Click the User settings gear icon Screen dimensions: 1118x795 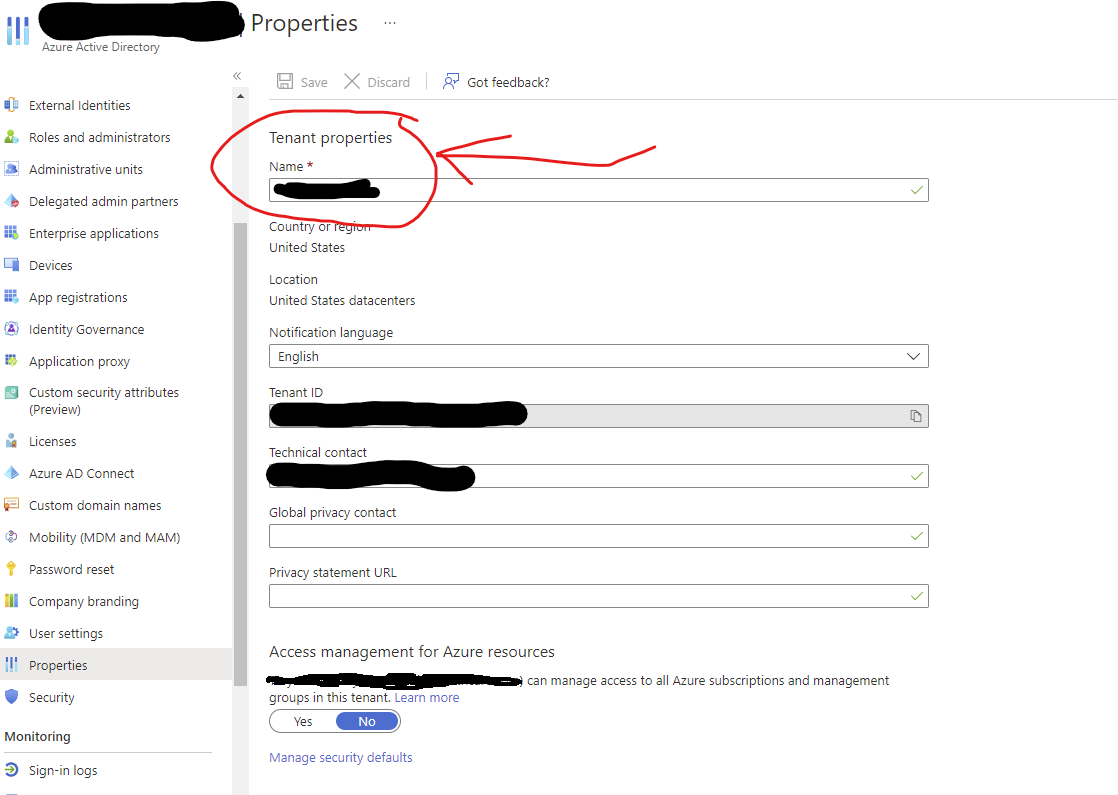click(11, 633)
